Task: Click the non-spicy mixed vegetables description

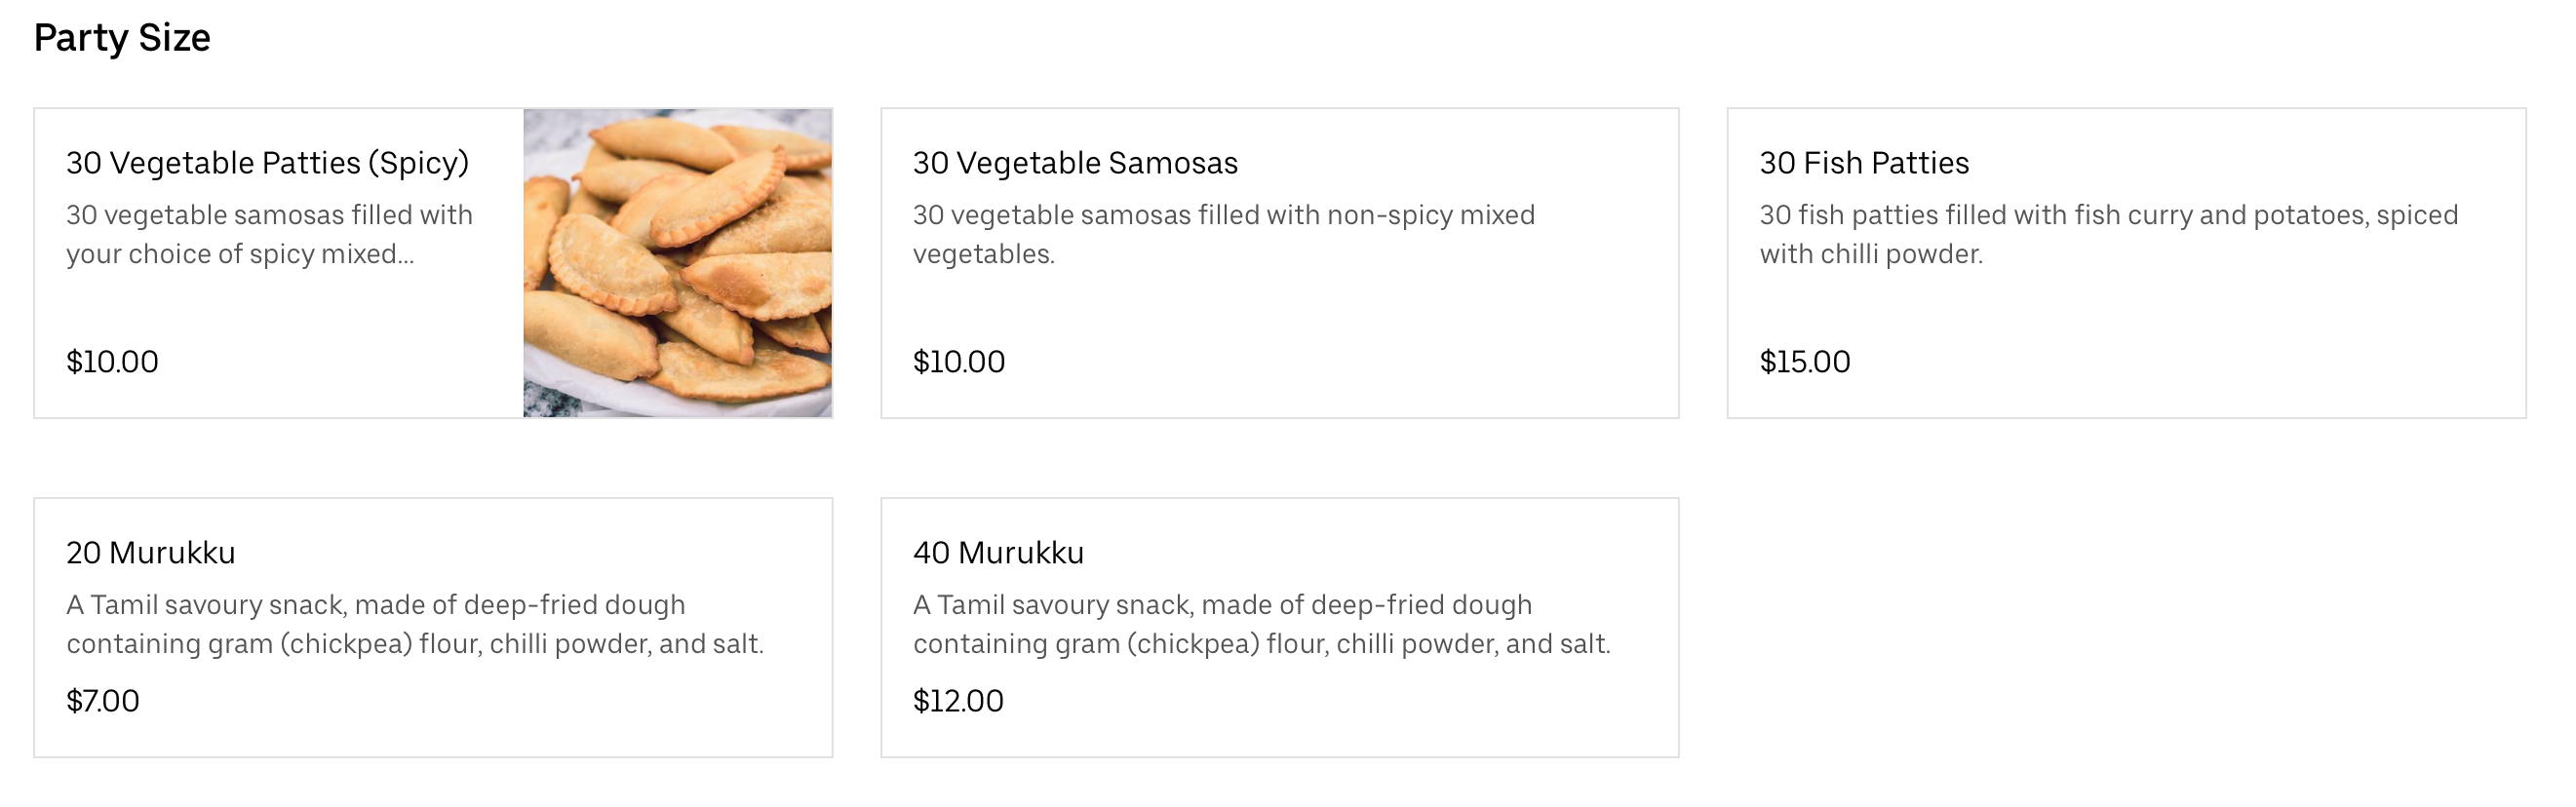Action: [x=1223, y=234]
